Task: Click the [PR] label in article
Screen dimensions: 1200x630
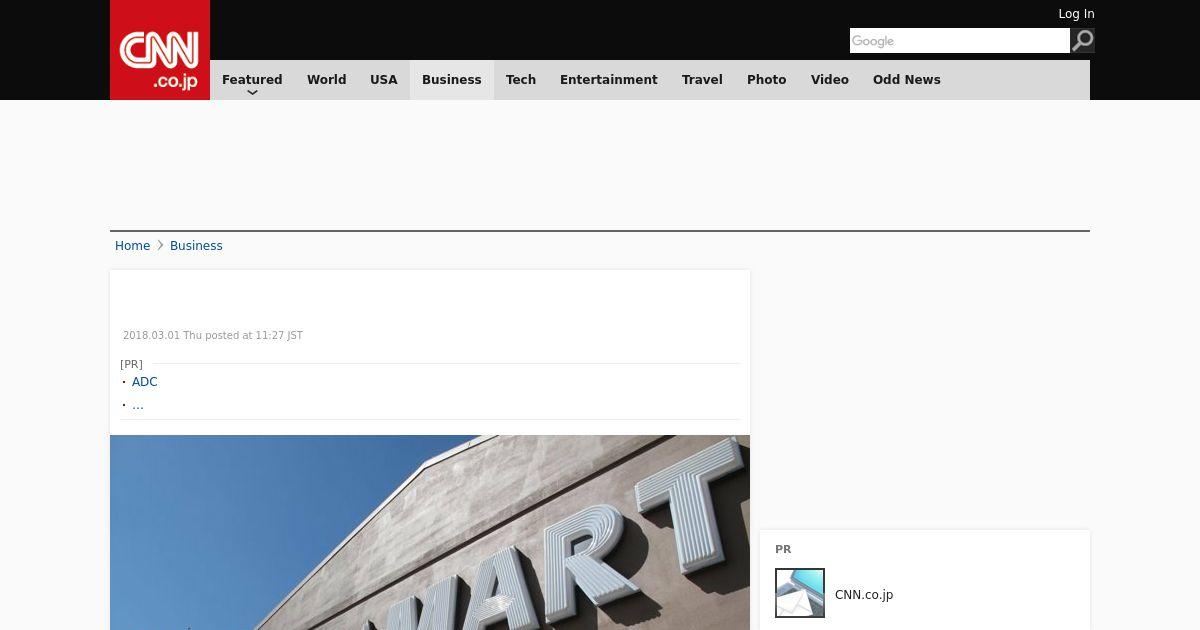Action: pyautogui.click(x=131, y=364)
